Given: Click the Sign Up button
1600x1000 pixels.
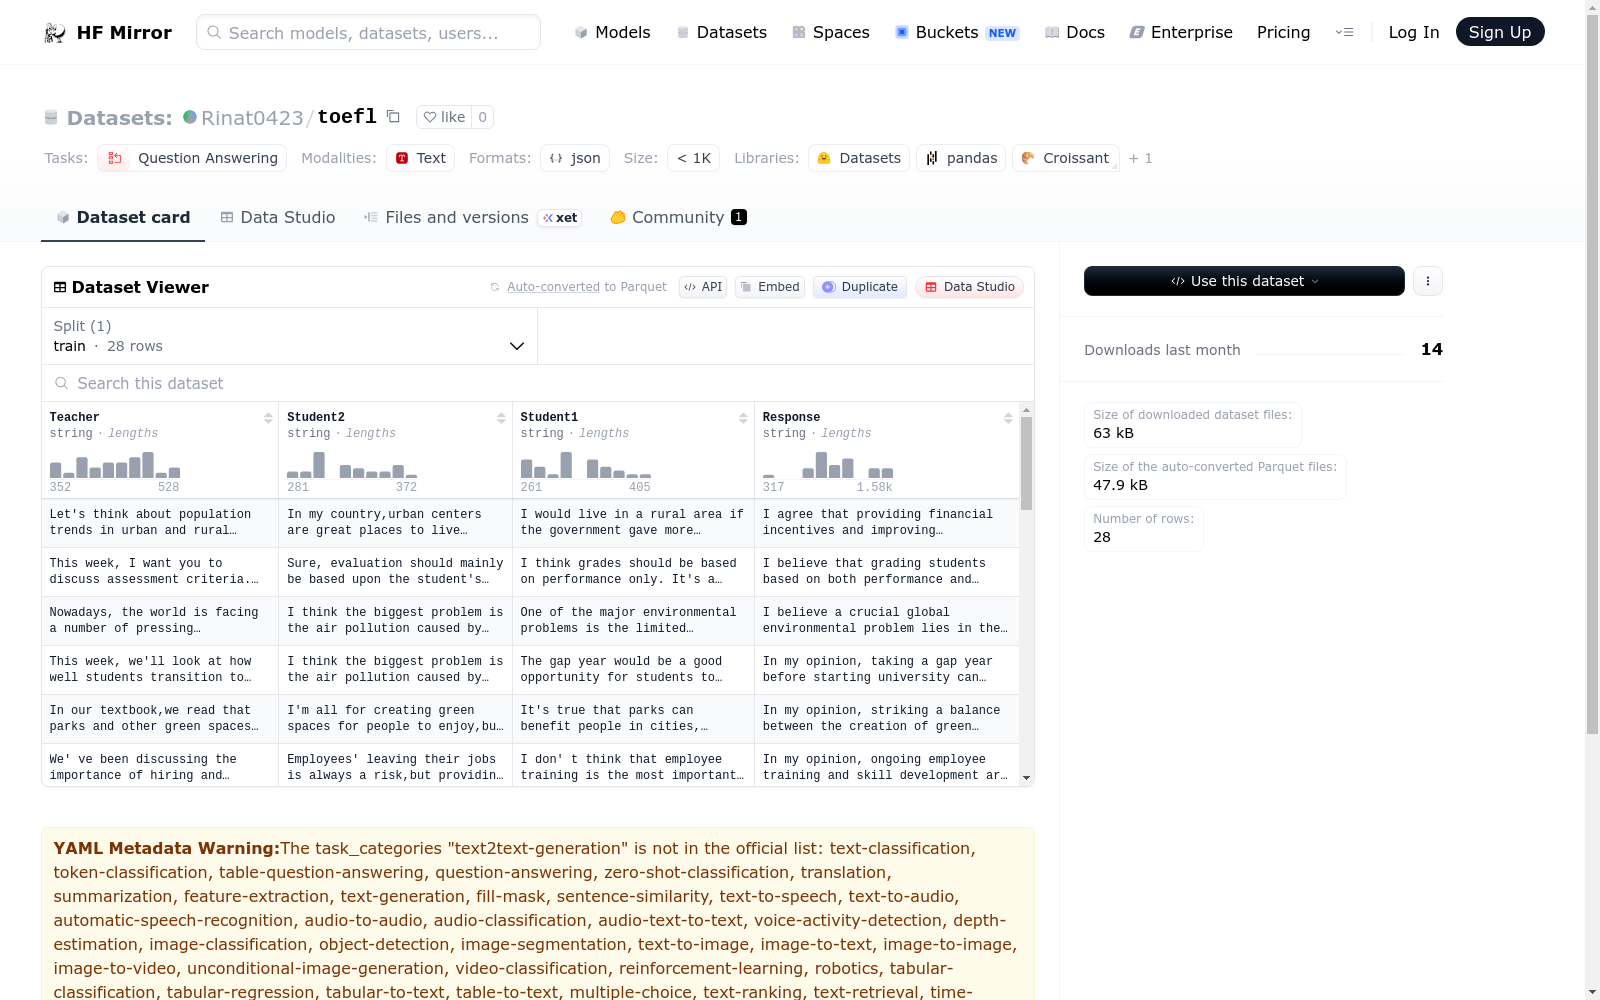Looking at the screenshot, I should (x=1500, y=32).
